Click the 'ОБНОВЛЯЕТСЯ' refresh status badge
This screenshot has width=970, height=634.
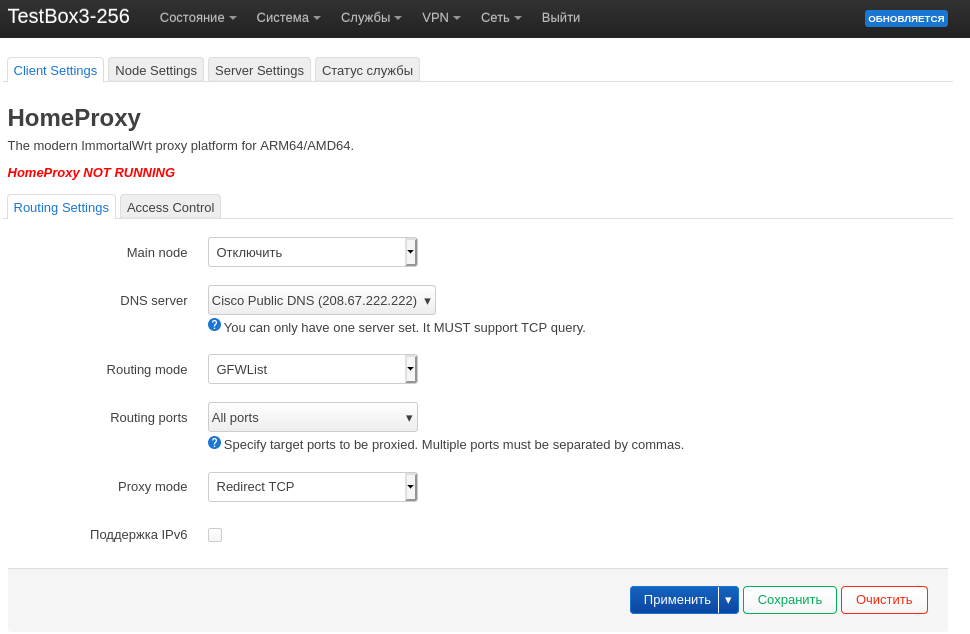pyautogui.click(x=905, y=18)
